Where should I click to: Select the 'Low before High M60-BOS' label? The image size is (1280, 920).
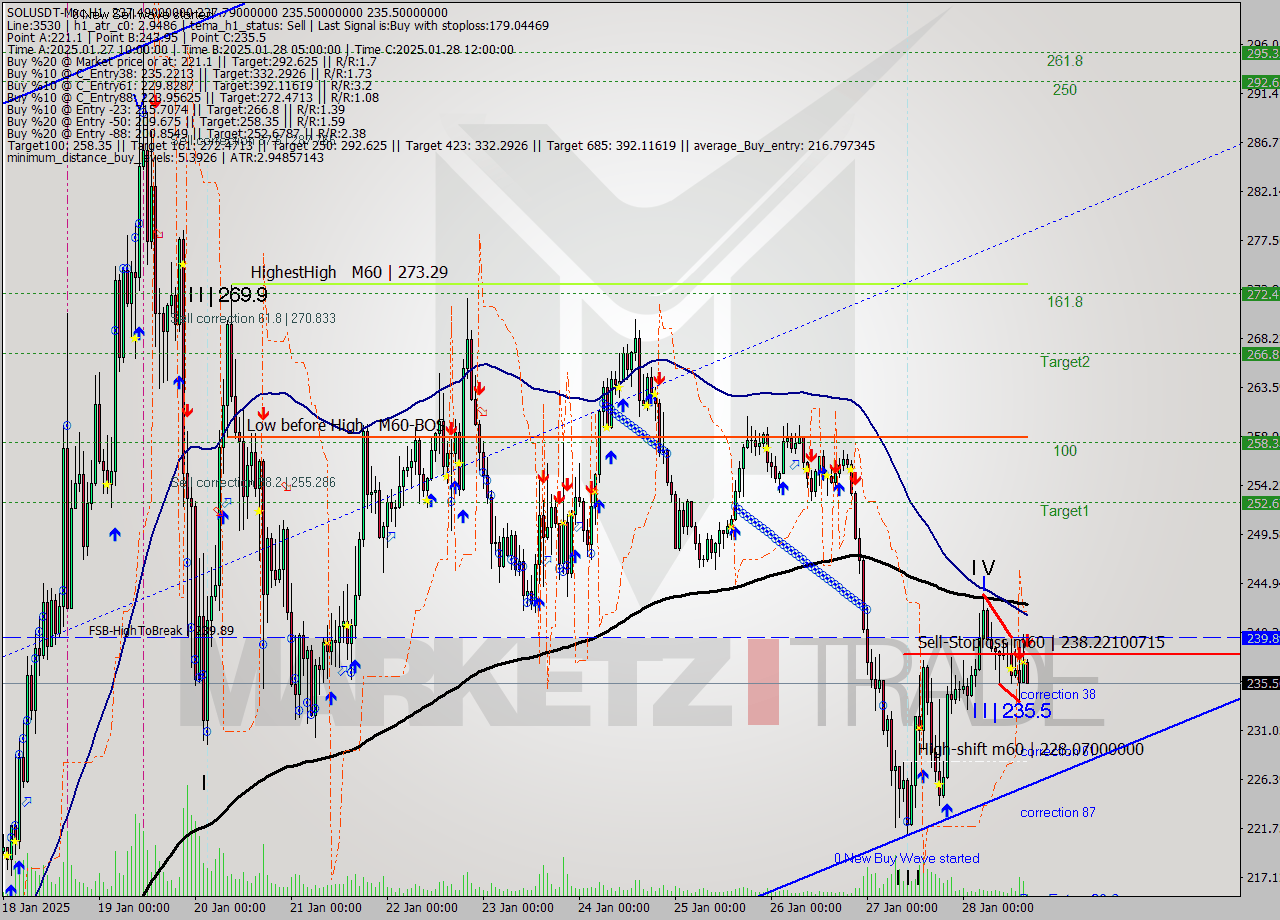pos(345,426)
